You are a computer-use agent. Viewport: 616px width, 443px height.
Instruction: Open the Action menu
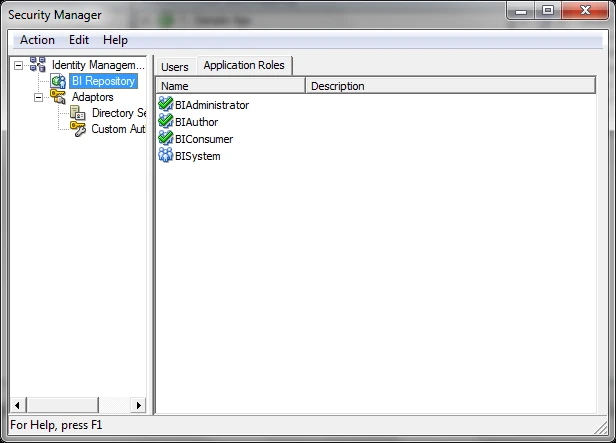[37, 40]
